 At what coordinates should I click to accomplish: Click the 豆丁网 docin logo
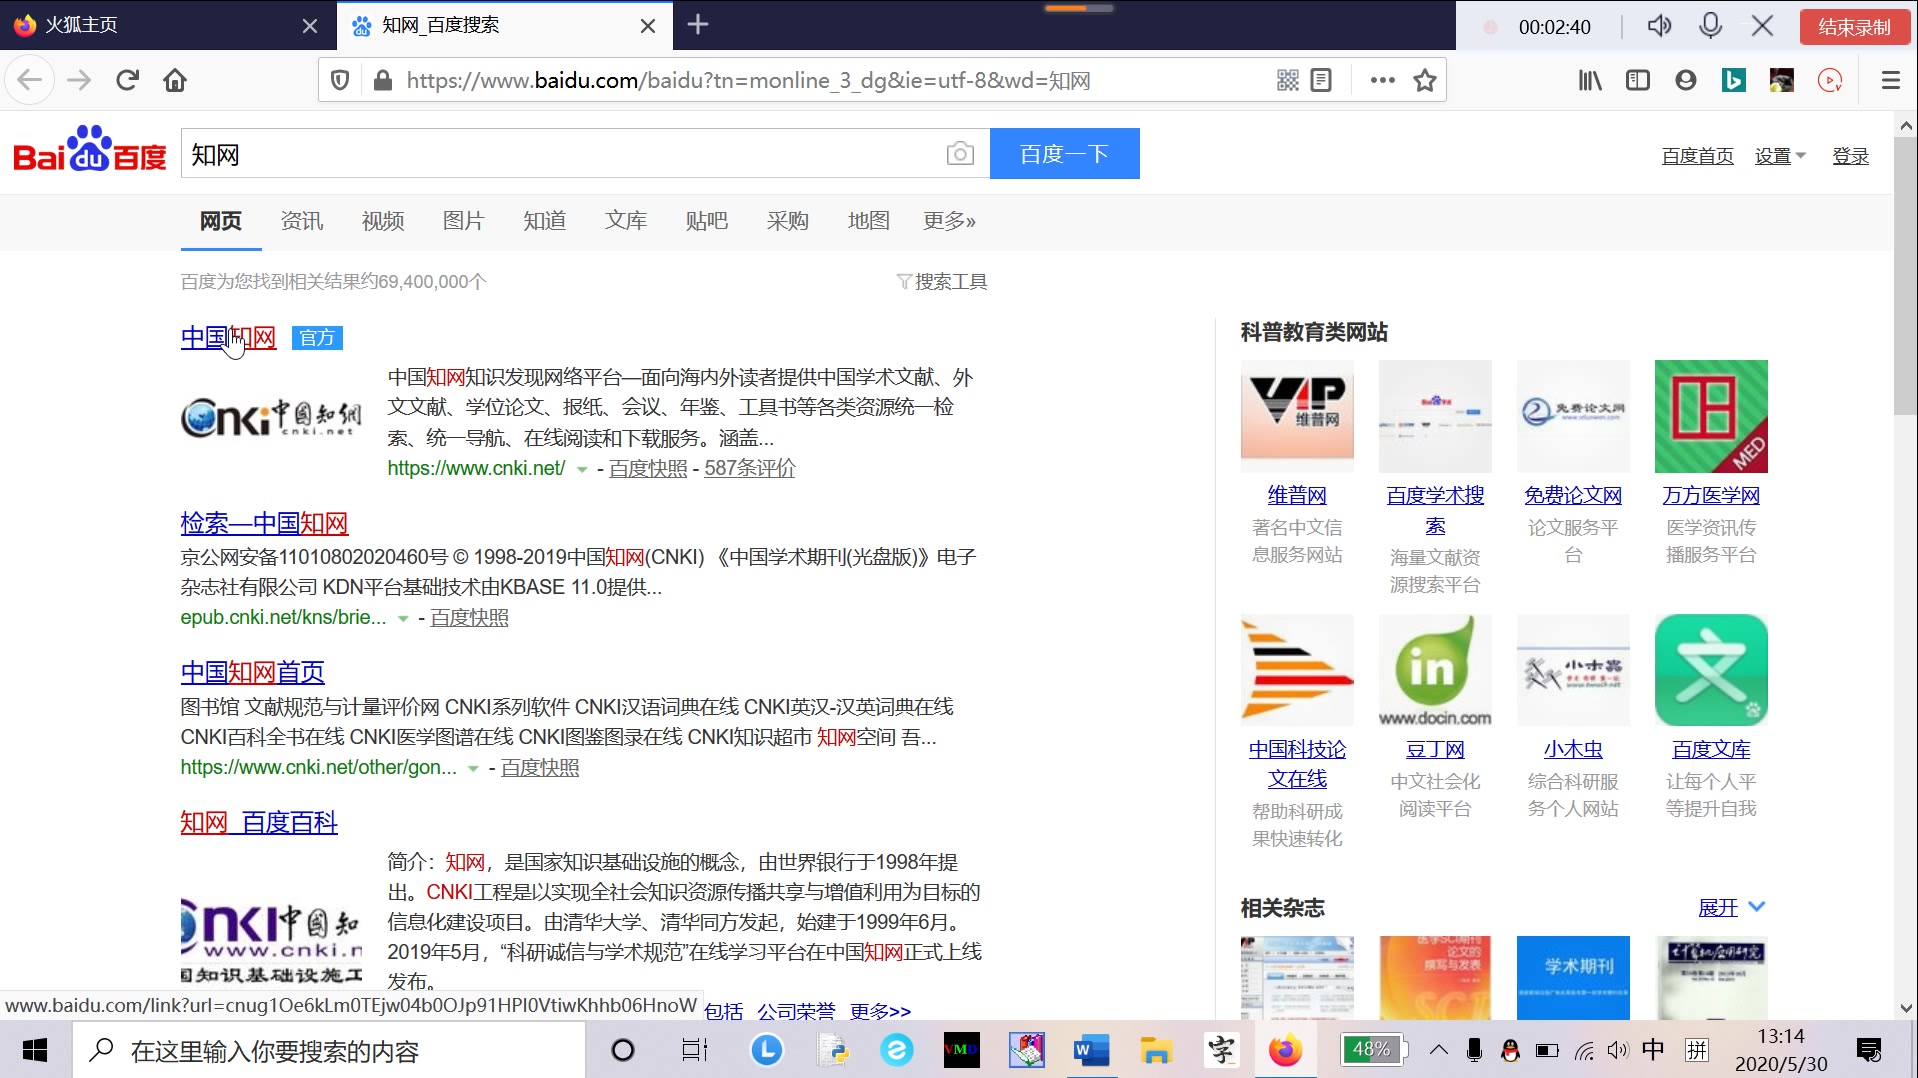point(1435,670)
